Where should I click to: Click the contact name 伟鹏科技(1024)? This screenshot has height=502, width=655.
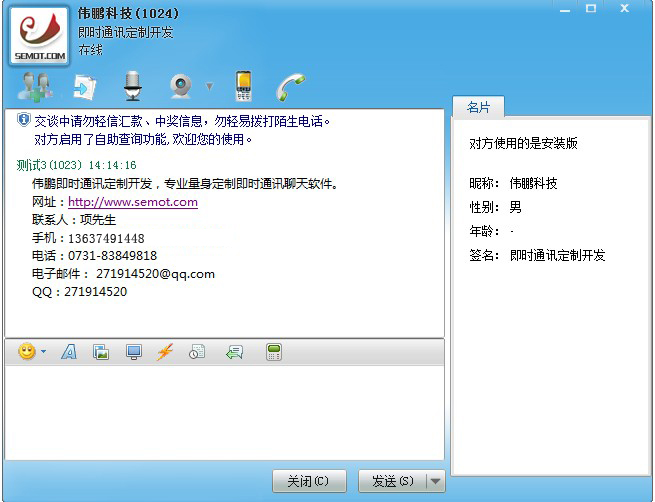[x=128, y=13]
